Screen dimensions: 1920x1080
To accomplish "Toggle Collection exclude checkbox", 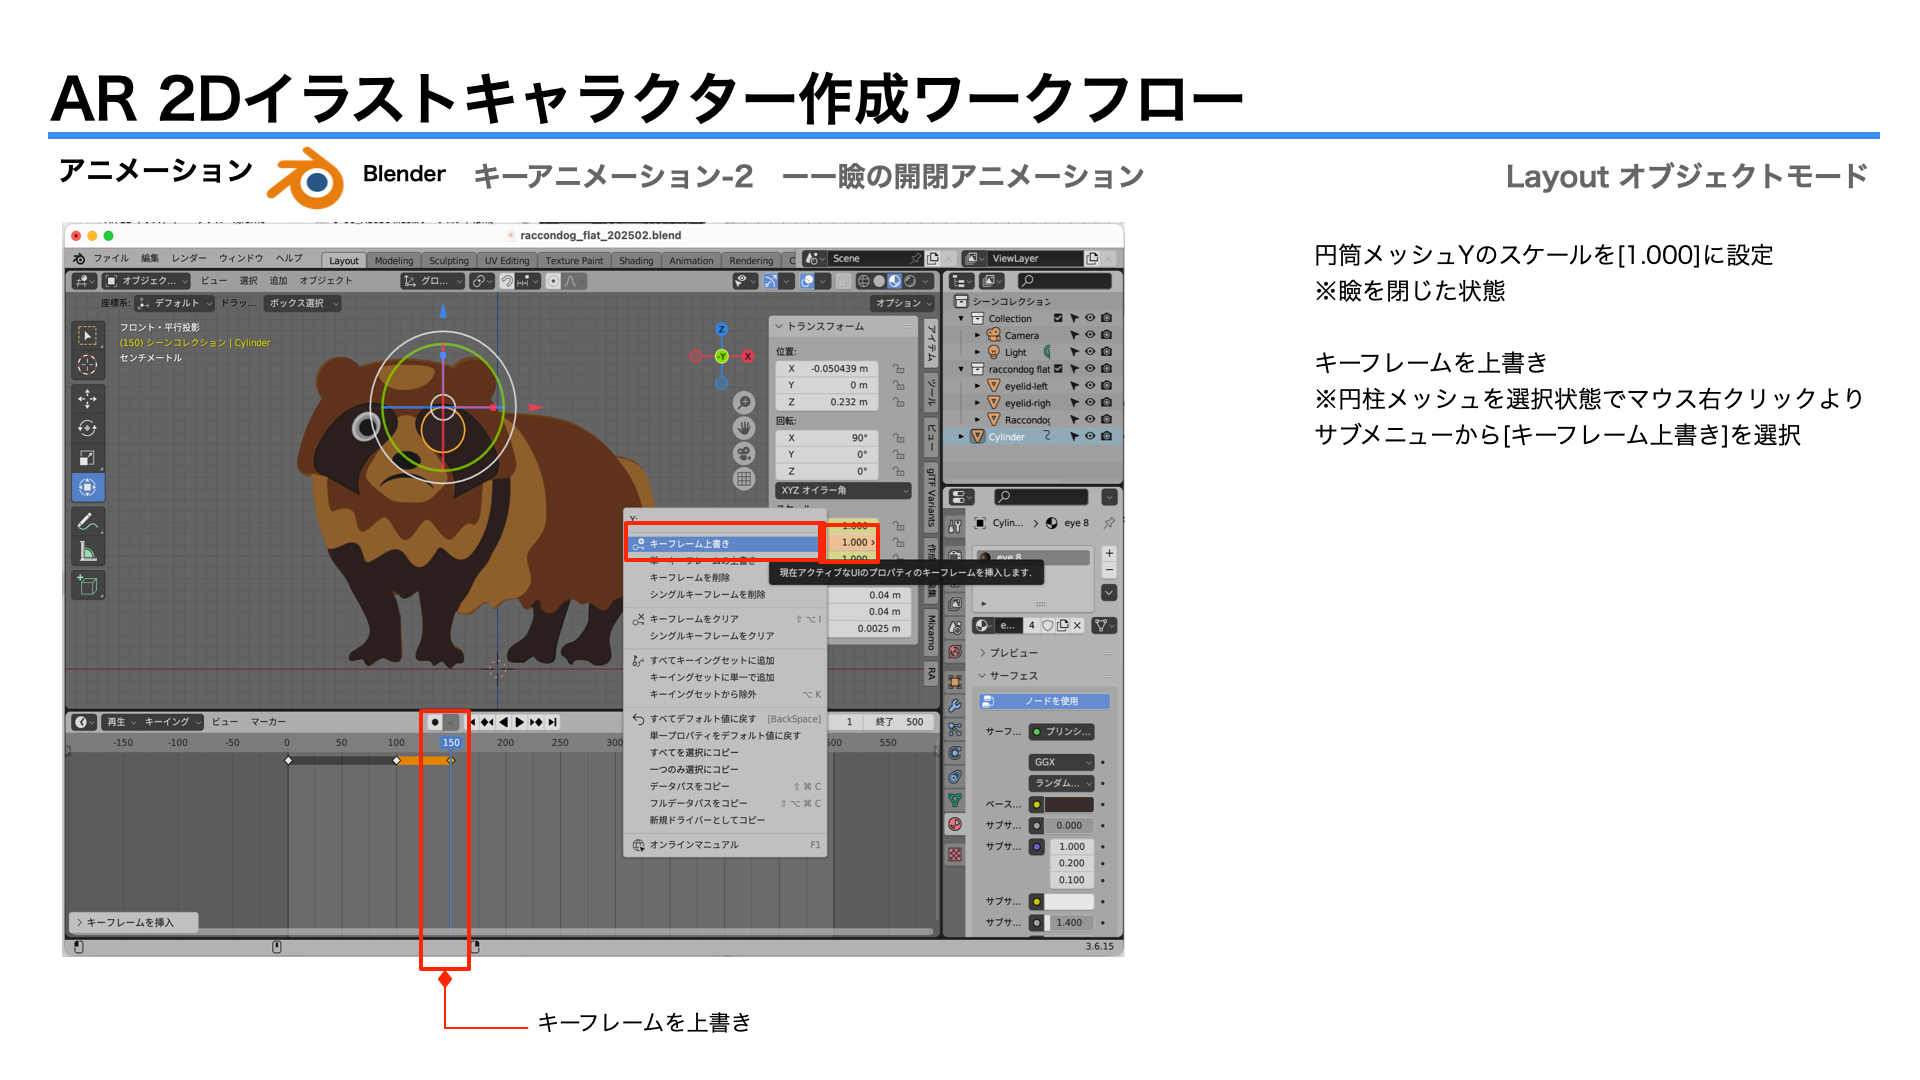I will 1058,319.
